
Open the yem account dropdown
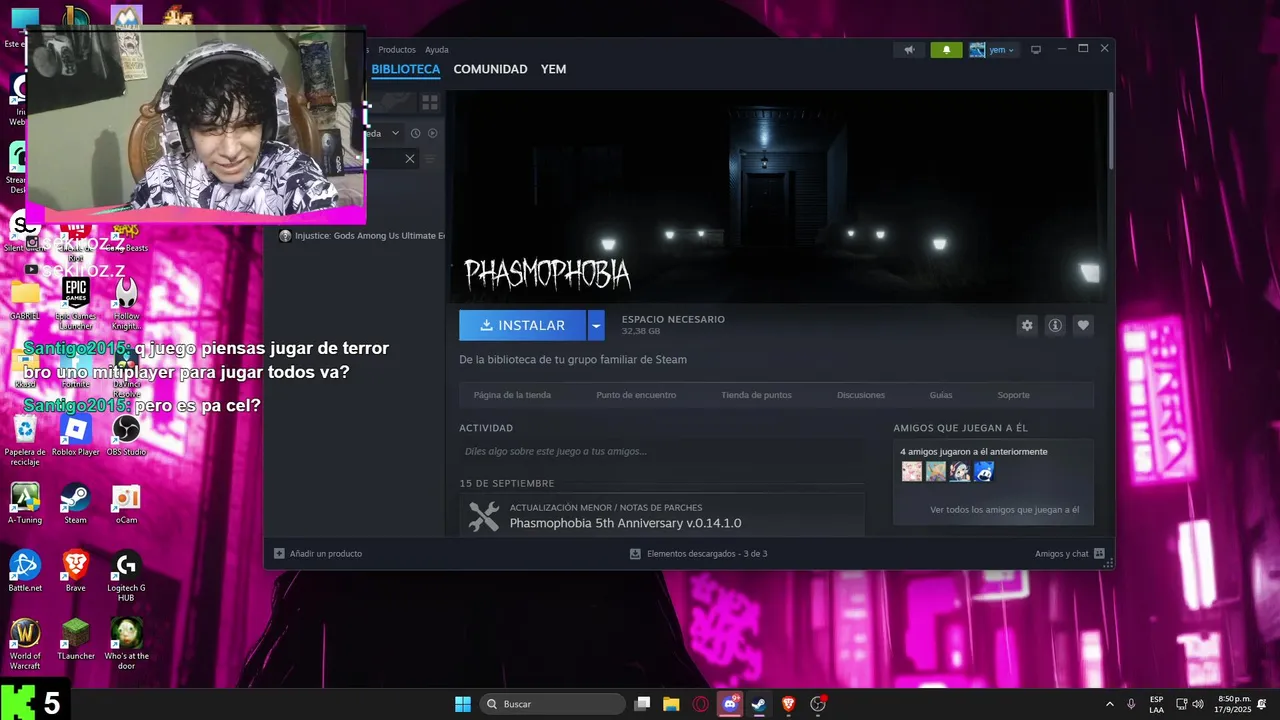[993, 49]
